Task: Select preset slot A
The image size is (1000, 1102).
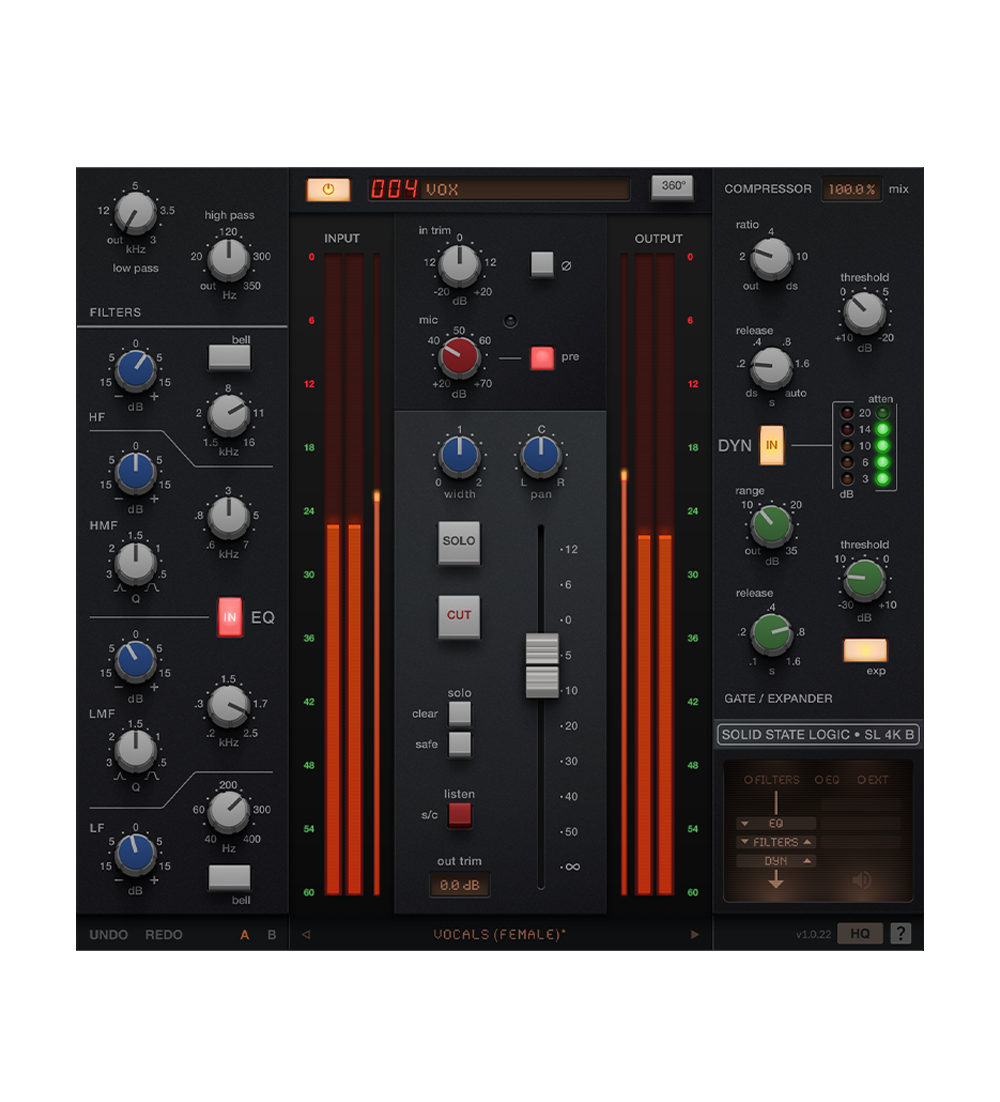Action: coord(245,935)
